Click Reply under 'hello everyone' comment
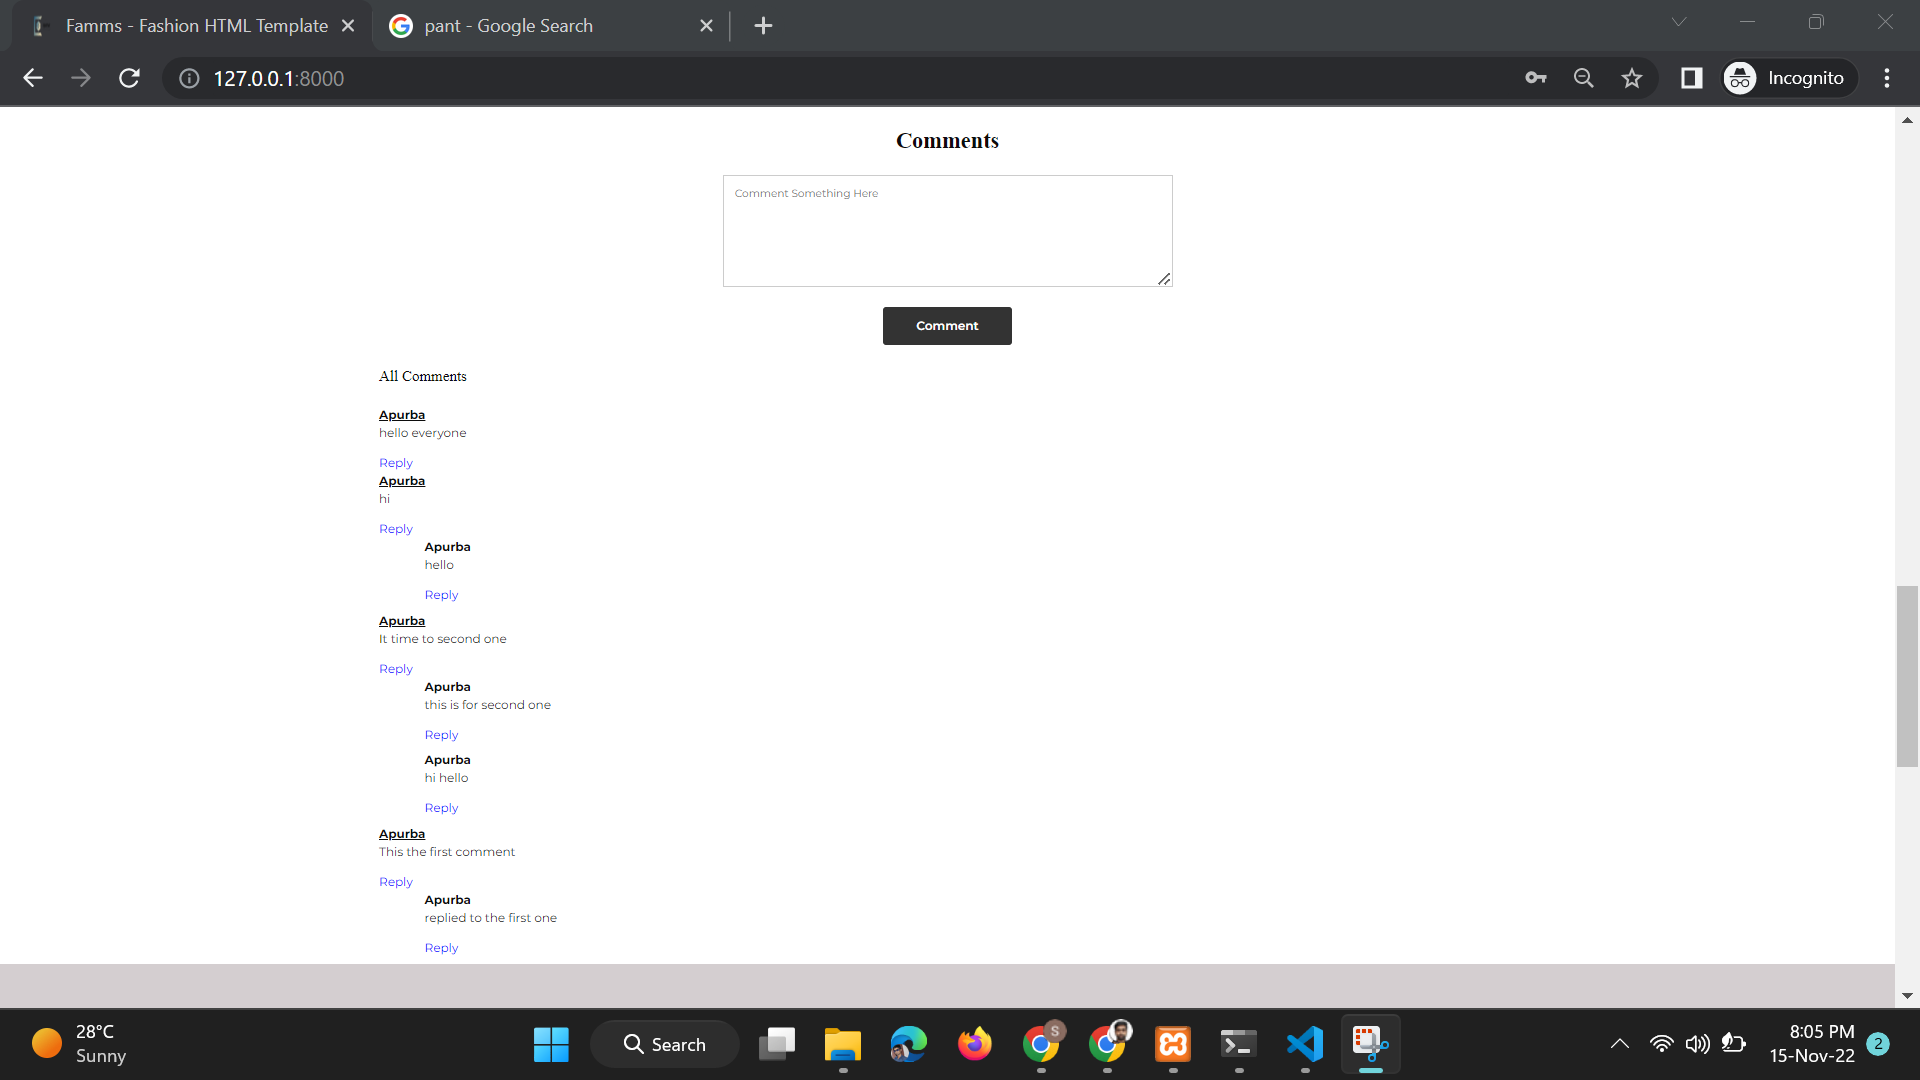Screen dimensions: 1920x1080 395,462
